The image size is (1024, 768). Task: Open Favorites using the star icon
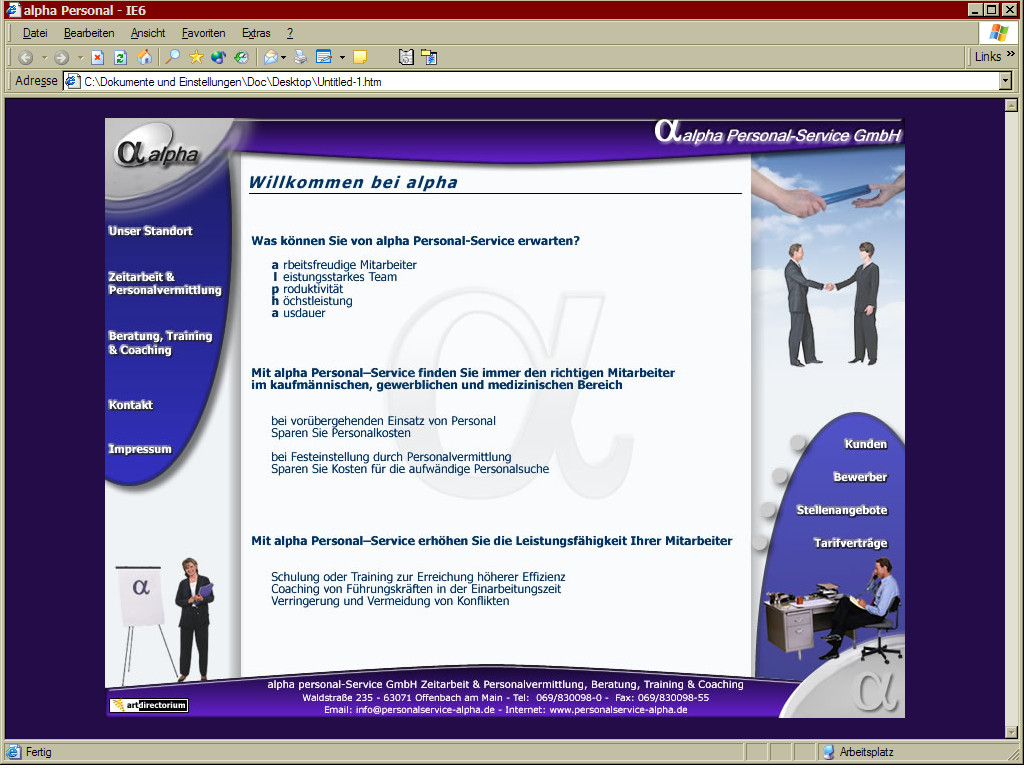point(196,57)
